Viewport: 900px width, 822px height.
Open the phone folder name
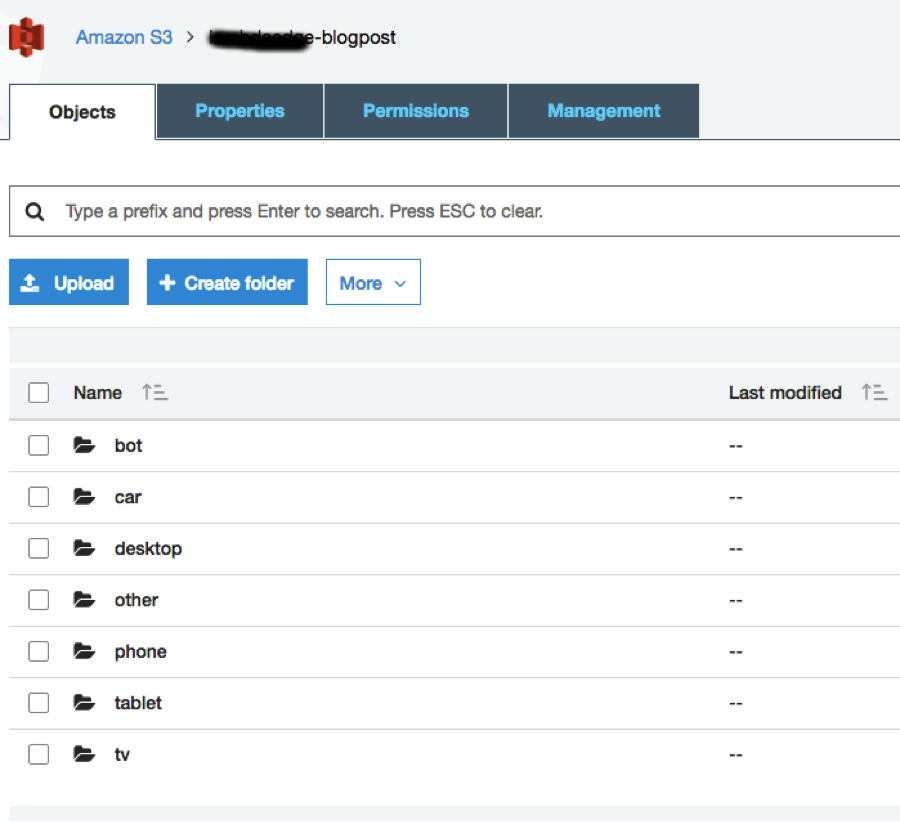[x=140, y=652]
